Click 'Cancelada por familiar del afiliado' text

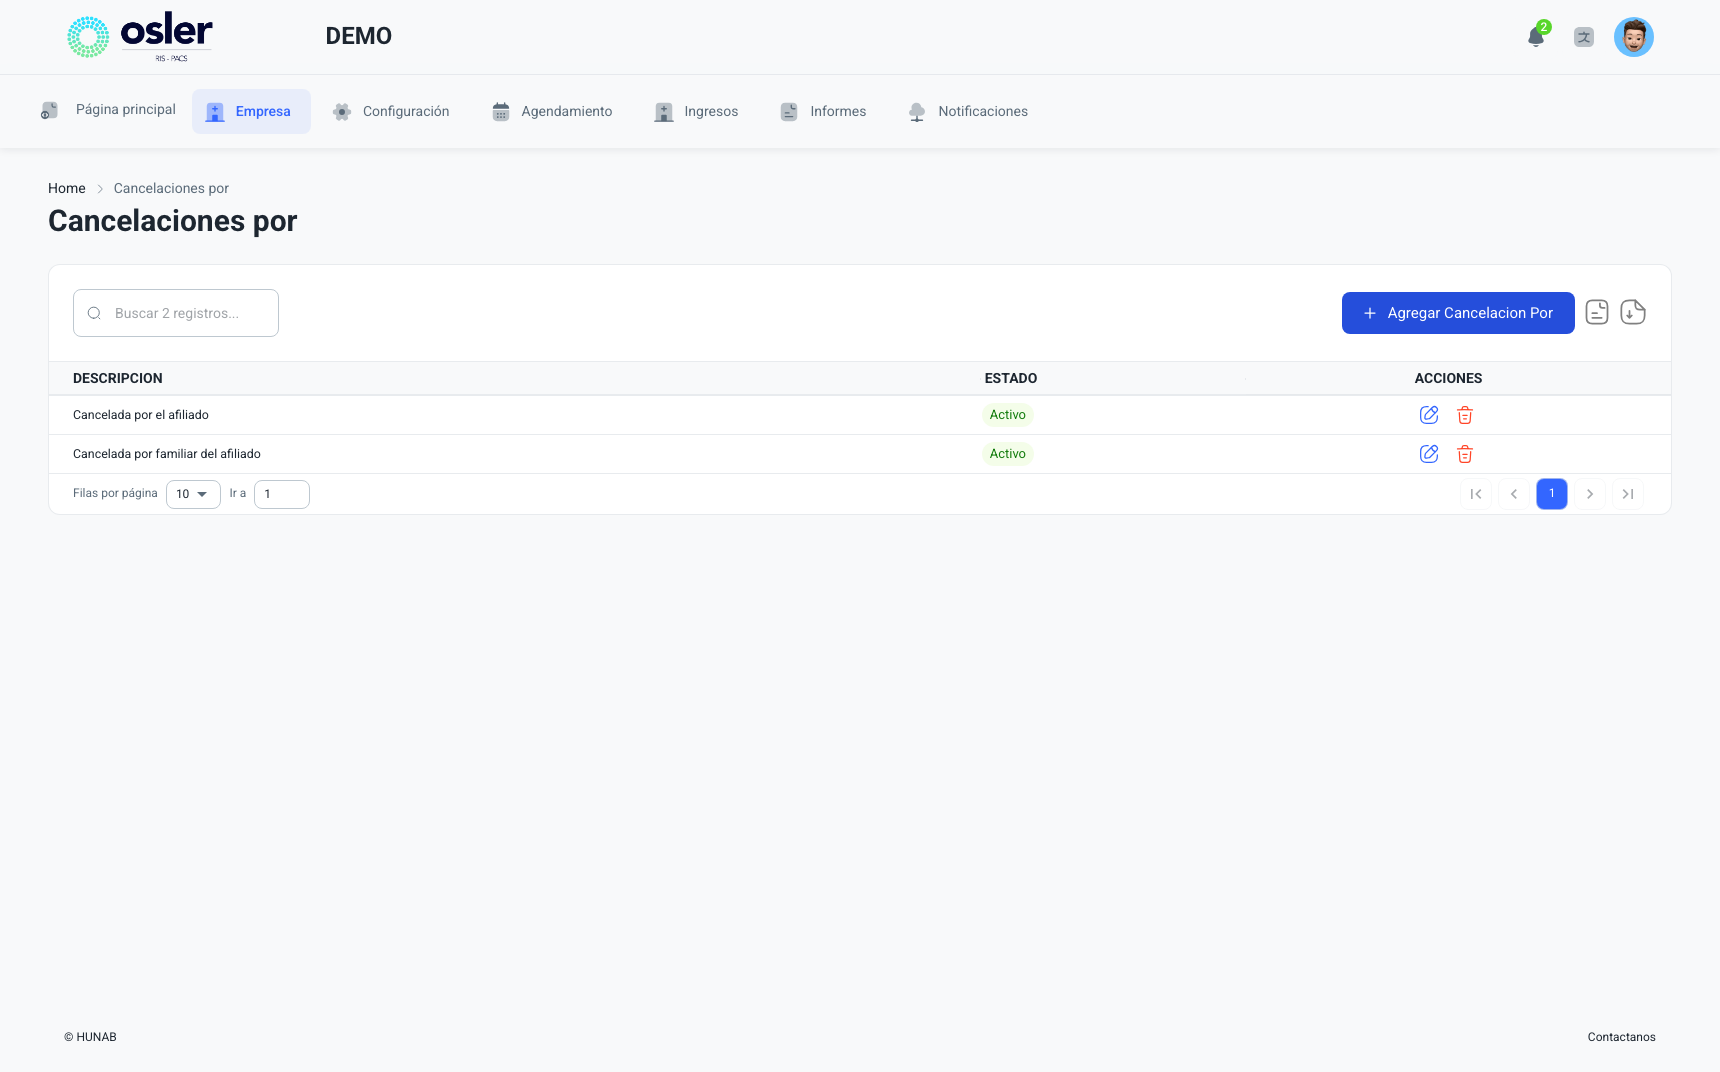point(167,454)
